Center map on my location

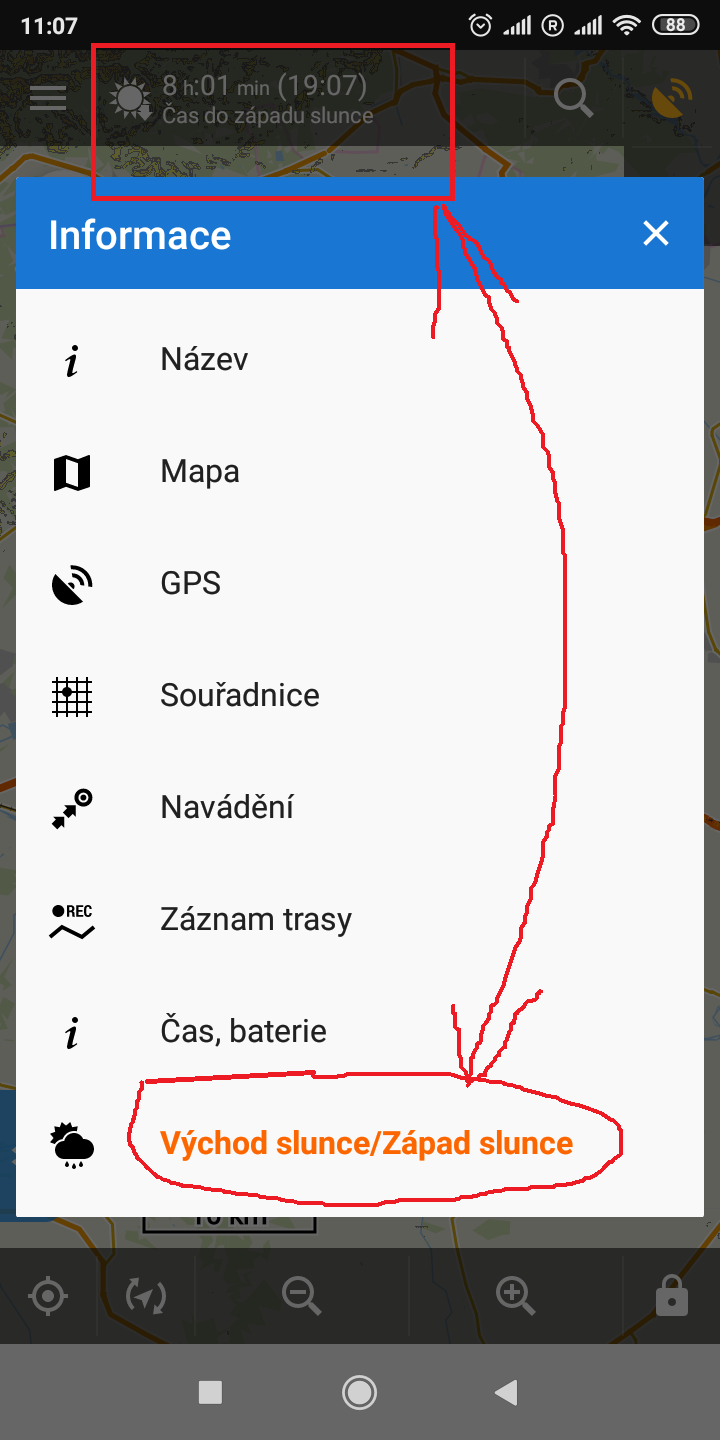tap(48, 1297)
